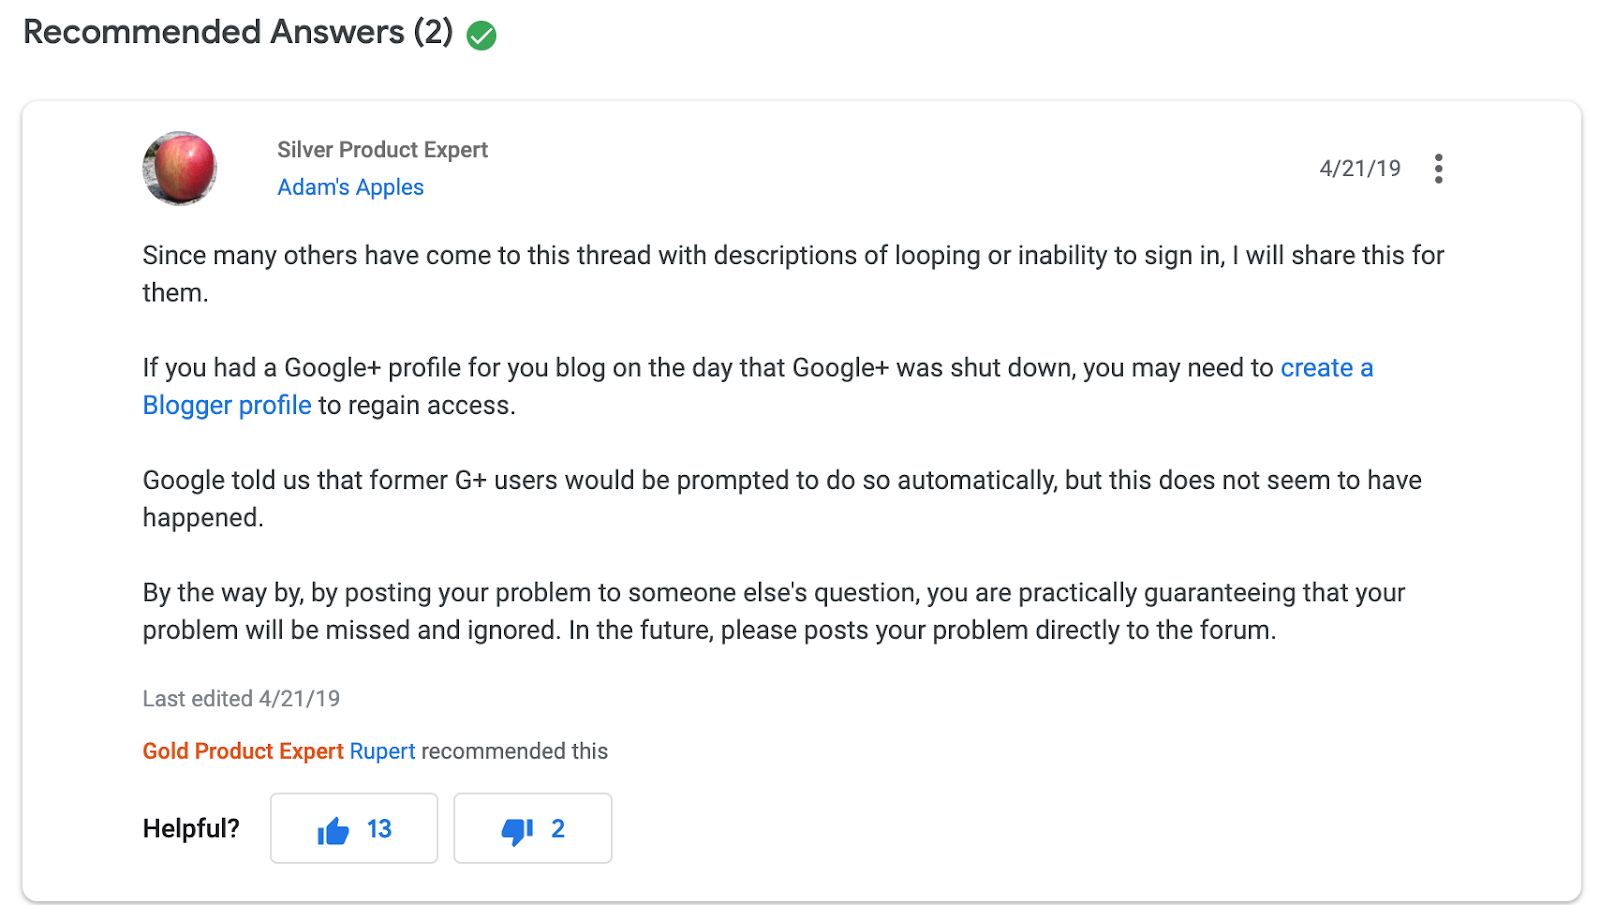Click the Silver Product Expert label
The height and width of the screenshot is (905, 1600).
tap(382, 150)
